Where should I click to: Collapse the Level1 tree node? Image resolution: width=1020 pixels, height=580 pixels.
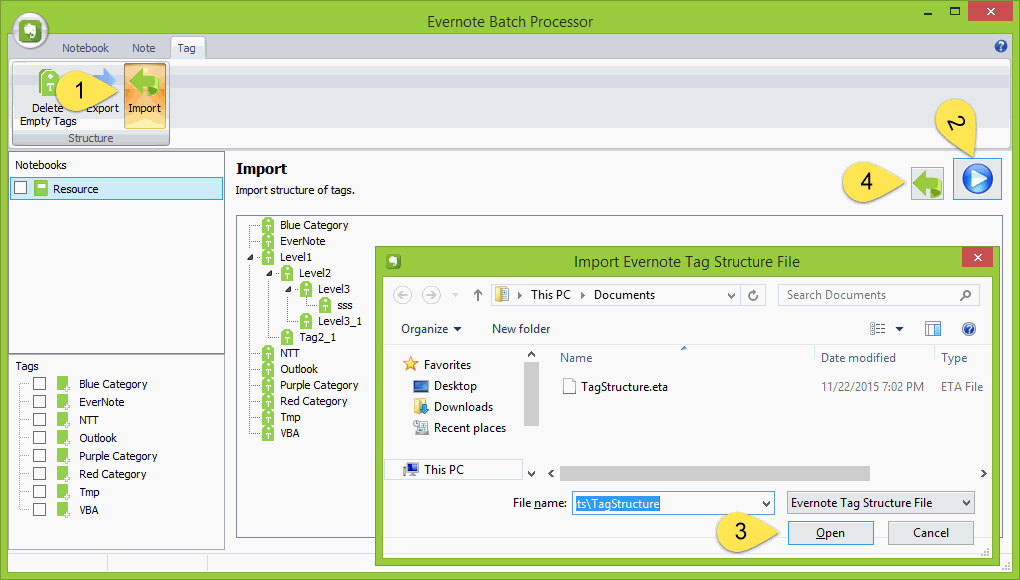pos(250,257)
